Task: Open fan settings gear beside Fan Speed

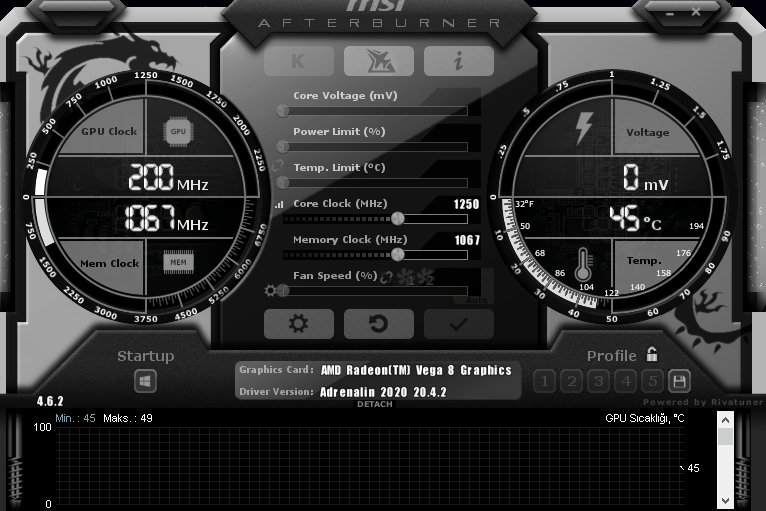Action: 270,291
